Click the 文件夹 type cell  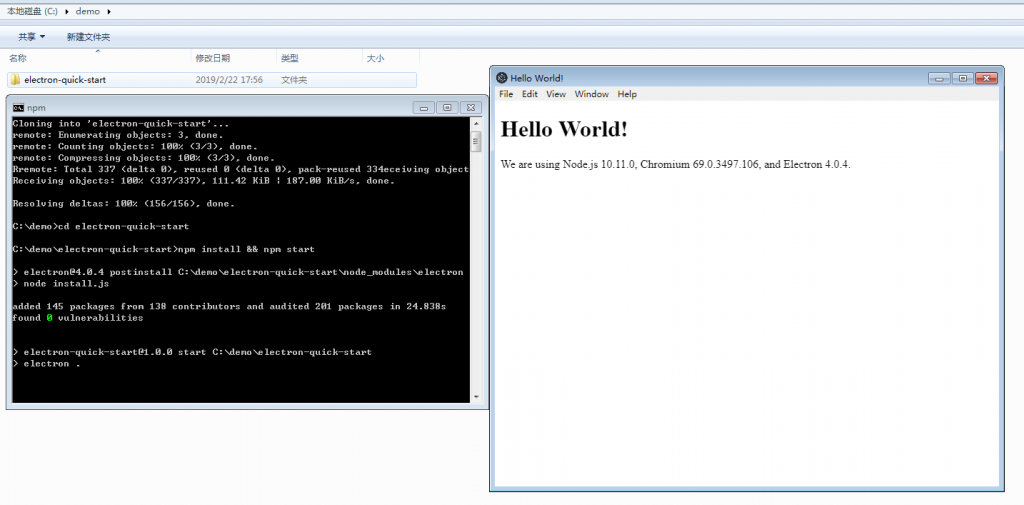[x=294, y=80]
